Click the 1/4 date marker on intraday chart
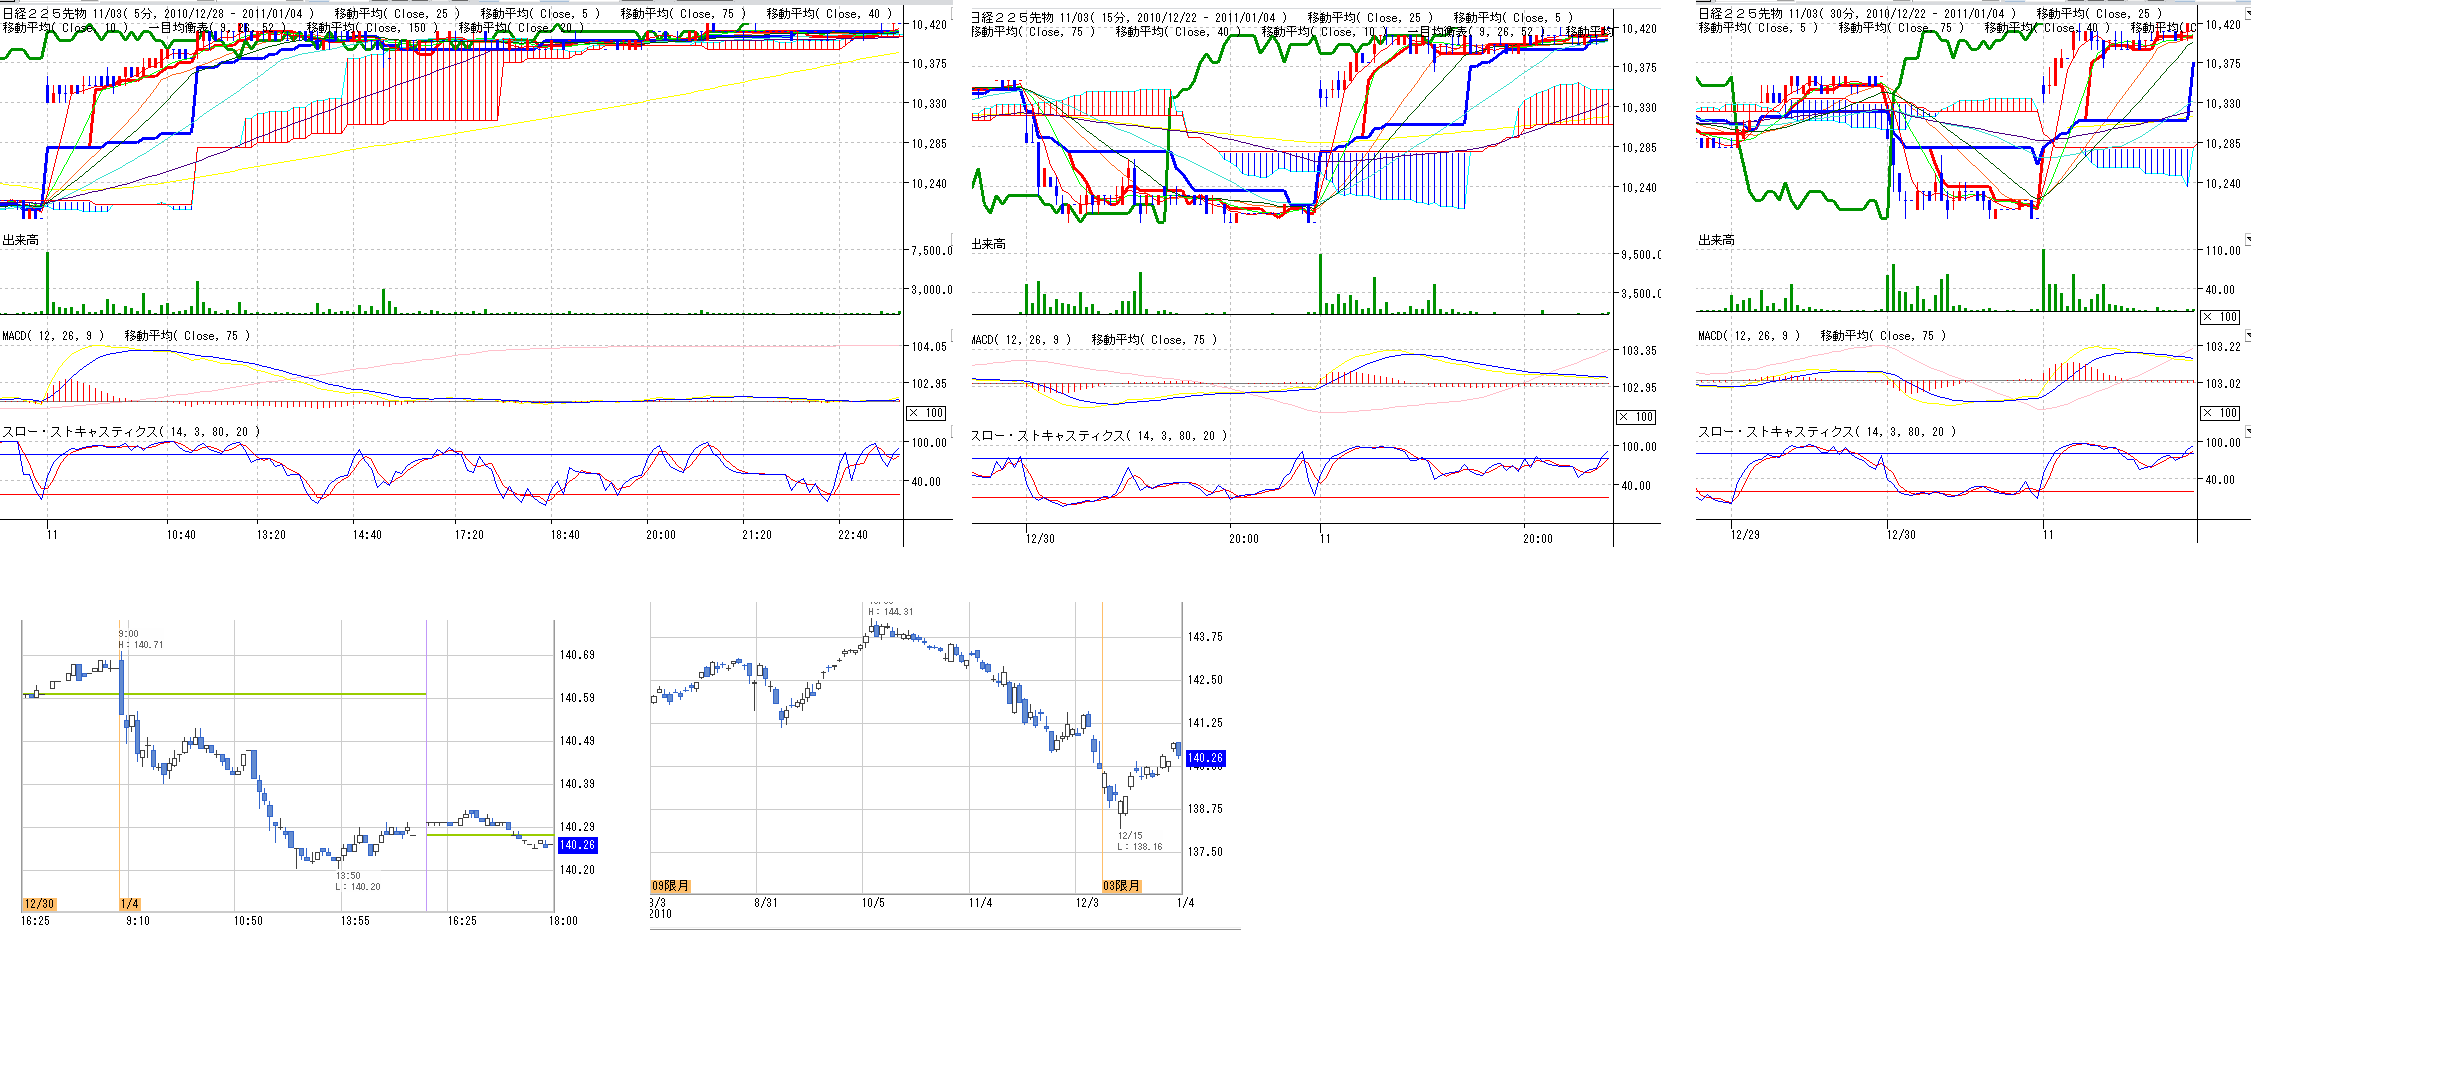The height and width of the screenshot is (1088, 2442). [129, 904]
